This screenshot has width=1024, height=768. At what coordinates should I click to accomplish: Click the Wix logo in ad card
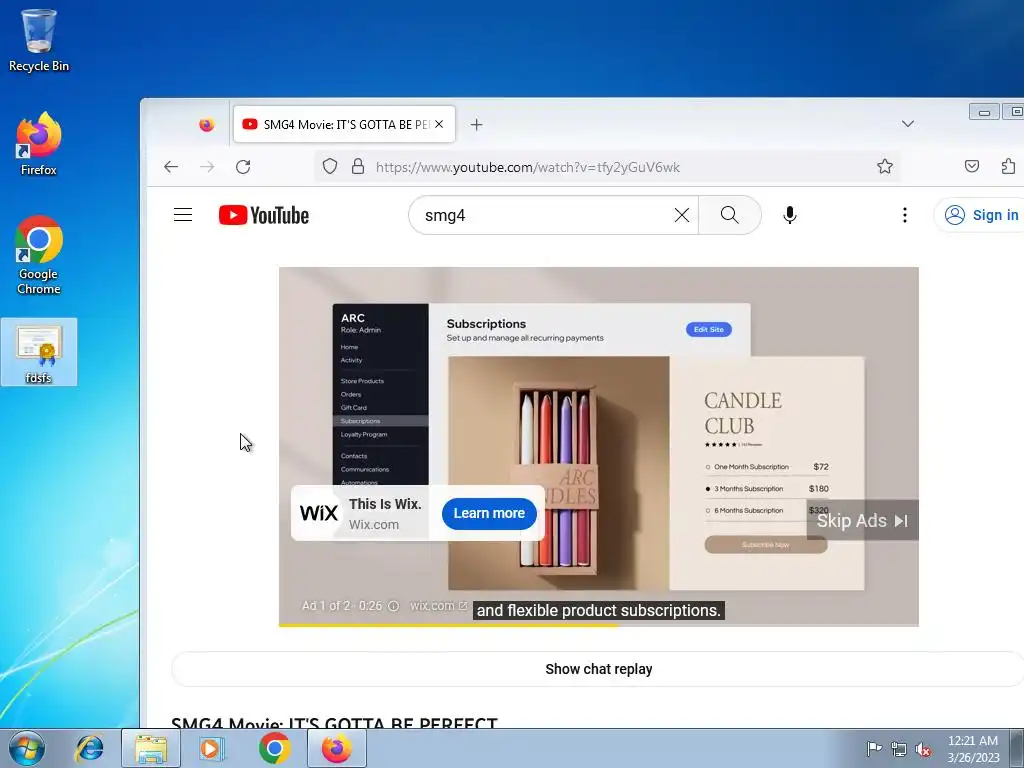tap(319, 513)
